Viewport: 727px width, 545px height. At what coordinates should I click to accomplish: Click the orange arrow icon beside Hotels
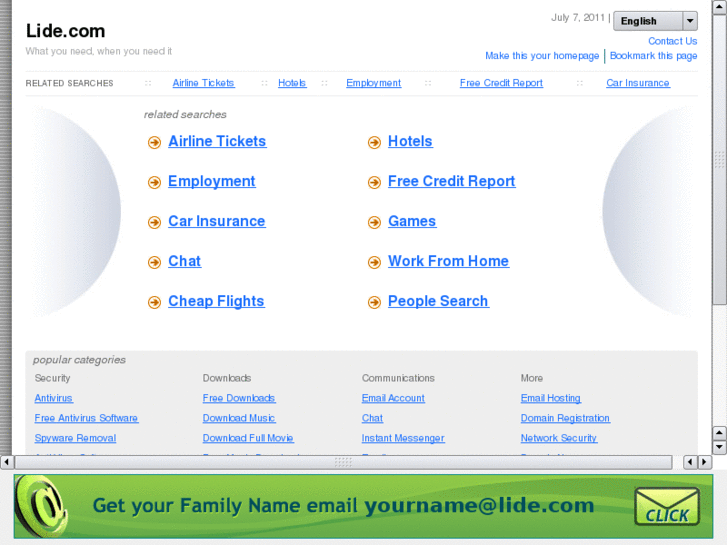[x=374, y=142]
